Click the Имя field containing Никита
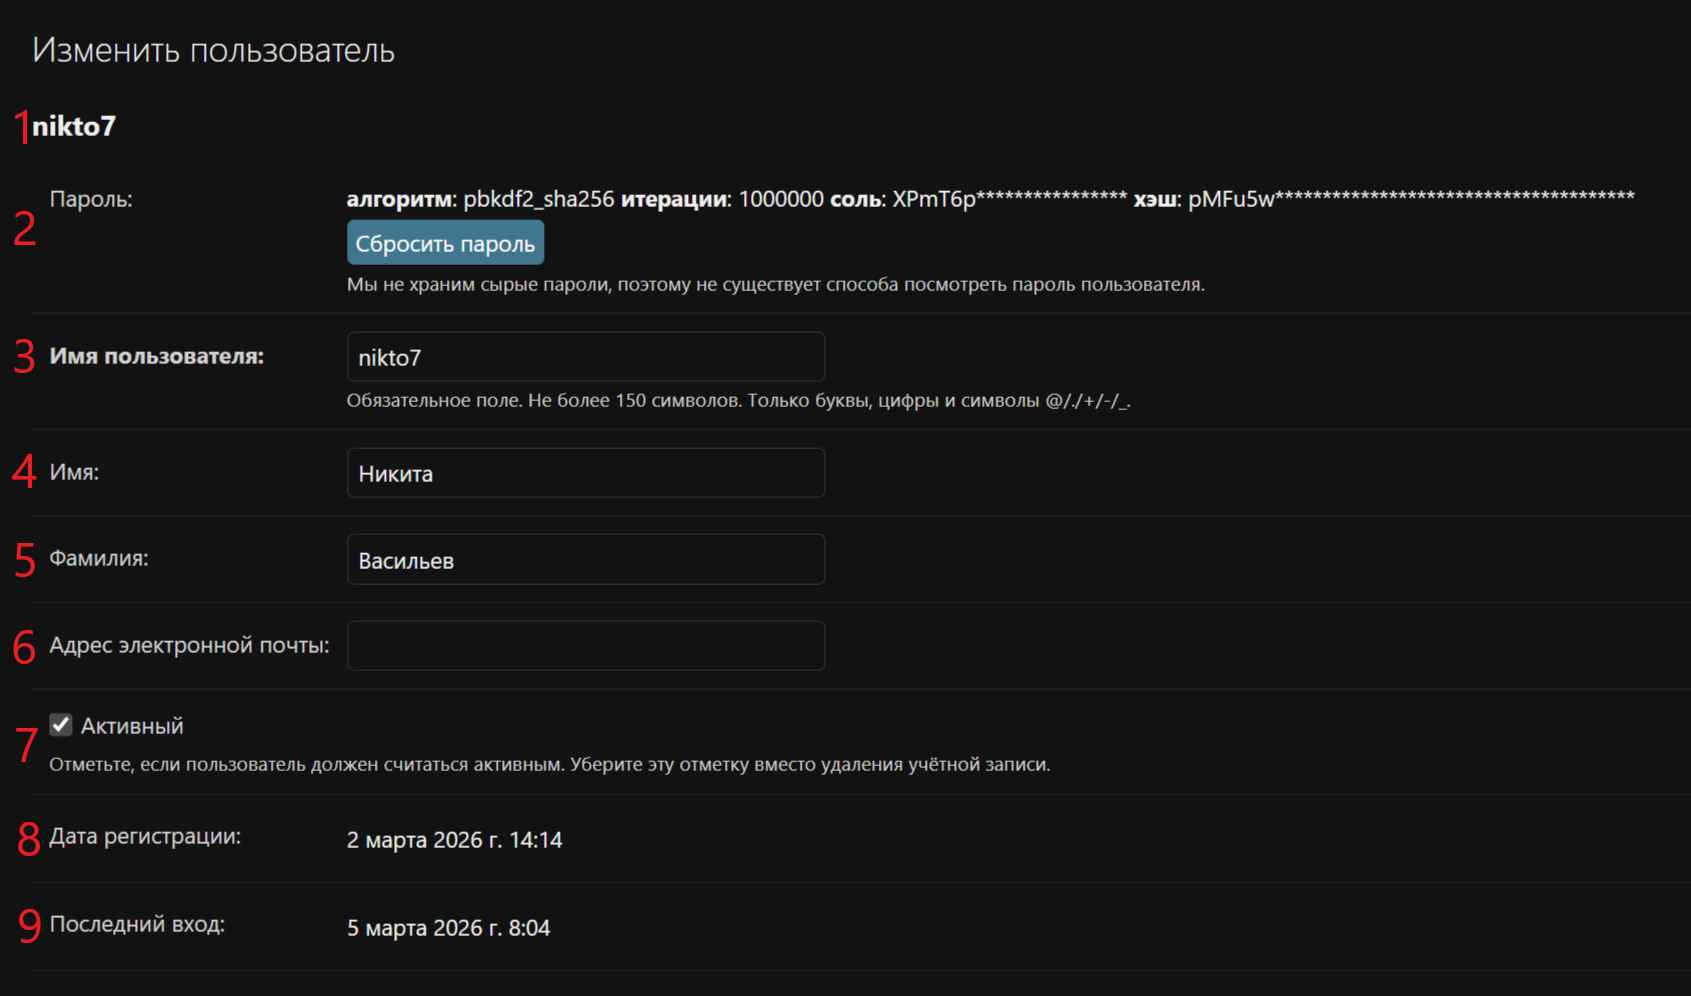This screenshot has height=996, width=1691. pos(585,473)
